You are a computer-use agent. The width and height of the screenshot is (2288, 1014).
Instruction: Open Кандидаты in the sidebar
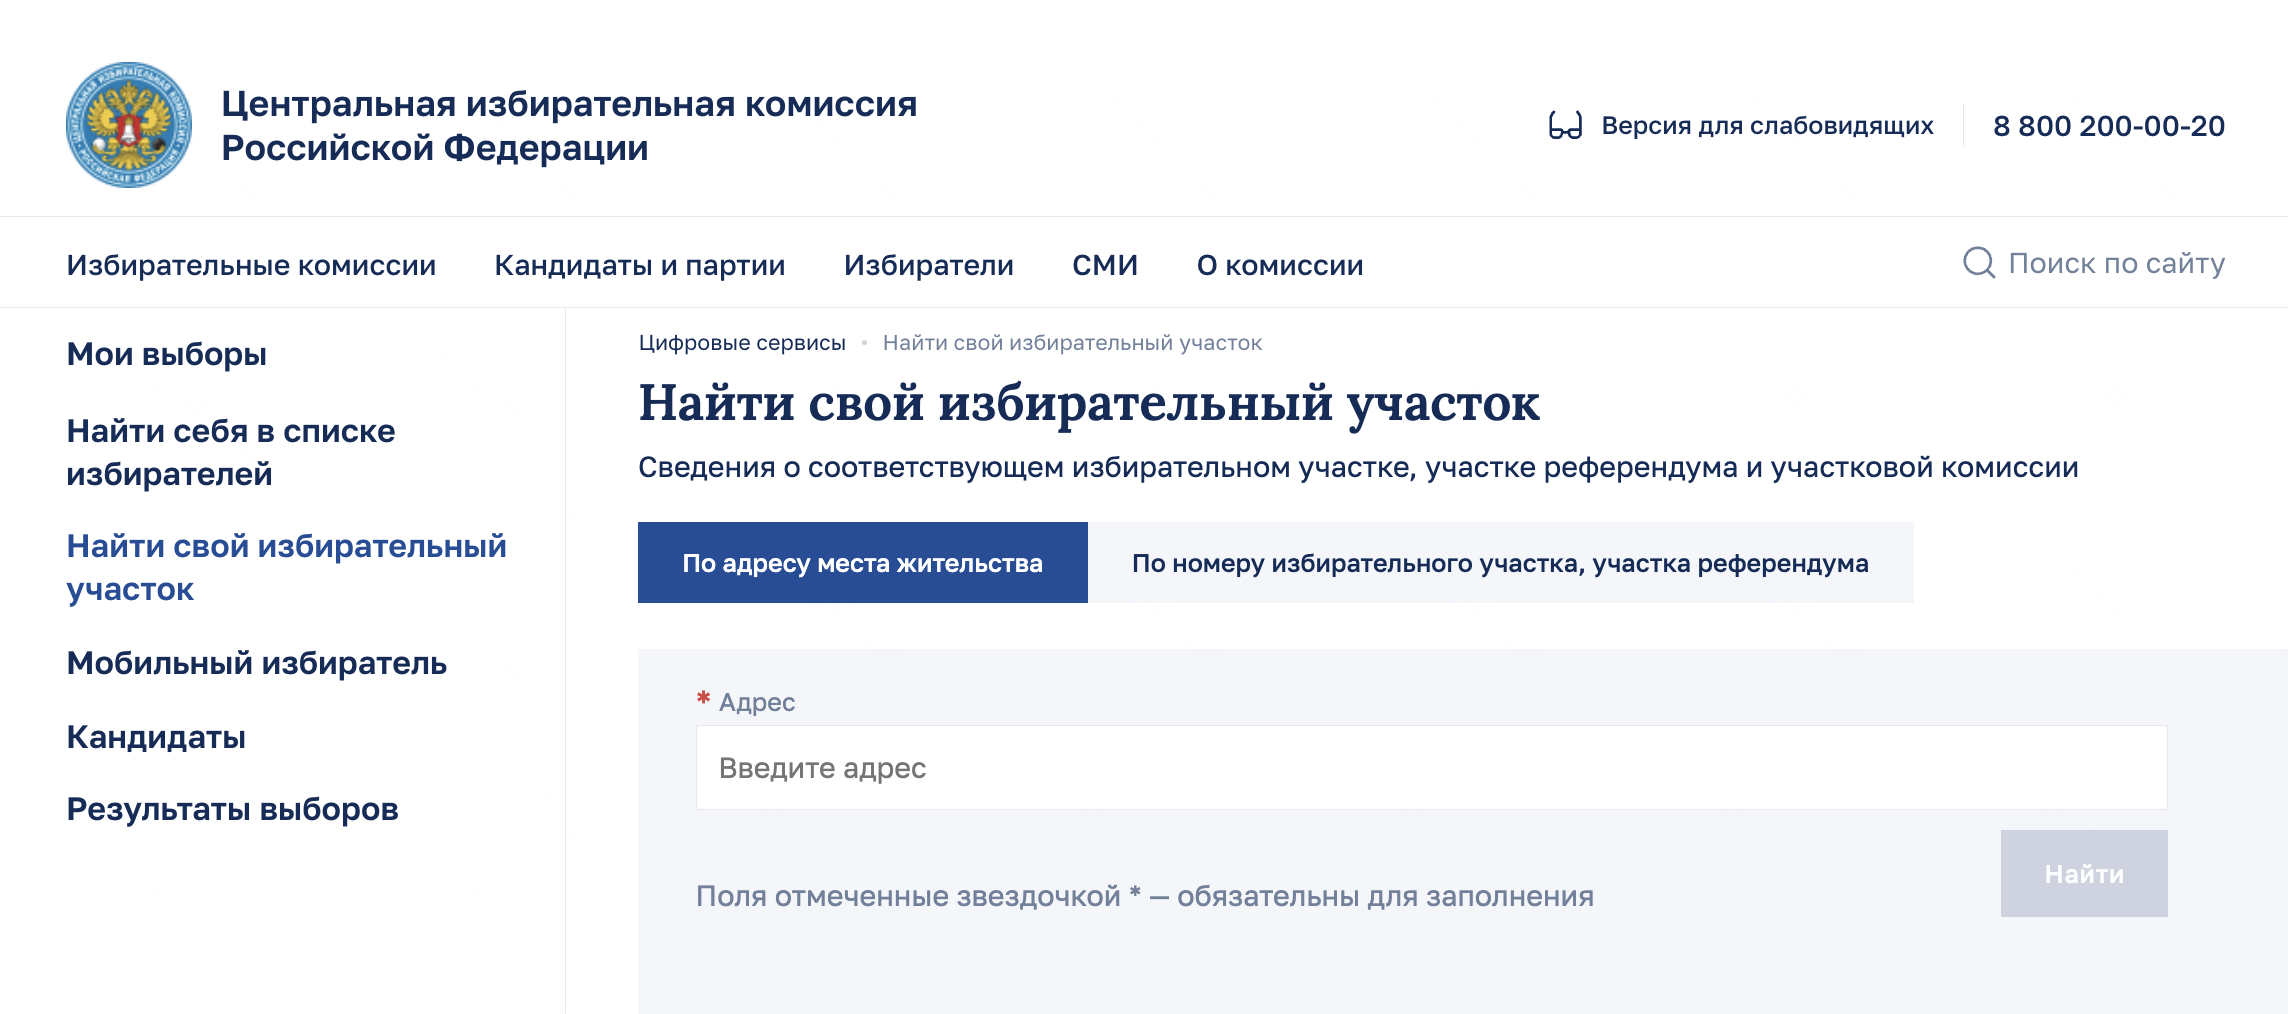click(156, 737)
